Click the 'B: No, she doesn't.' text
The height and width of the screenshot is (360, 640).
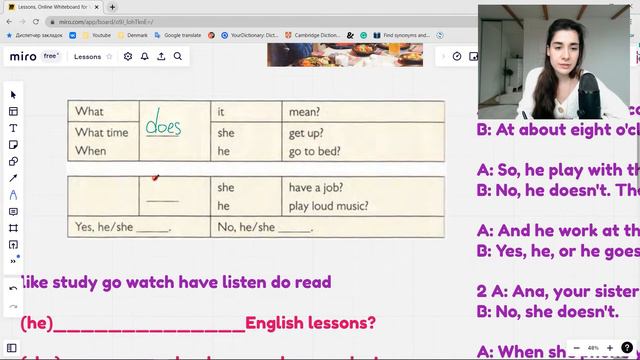(547, 311)
